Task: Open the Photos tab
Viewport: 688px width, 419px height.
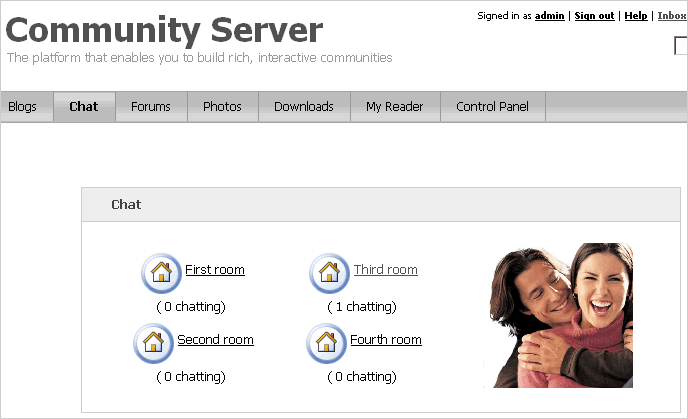Action: (222, 107)
